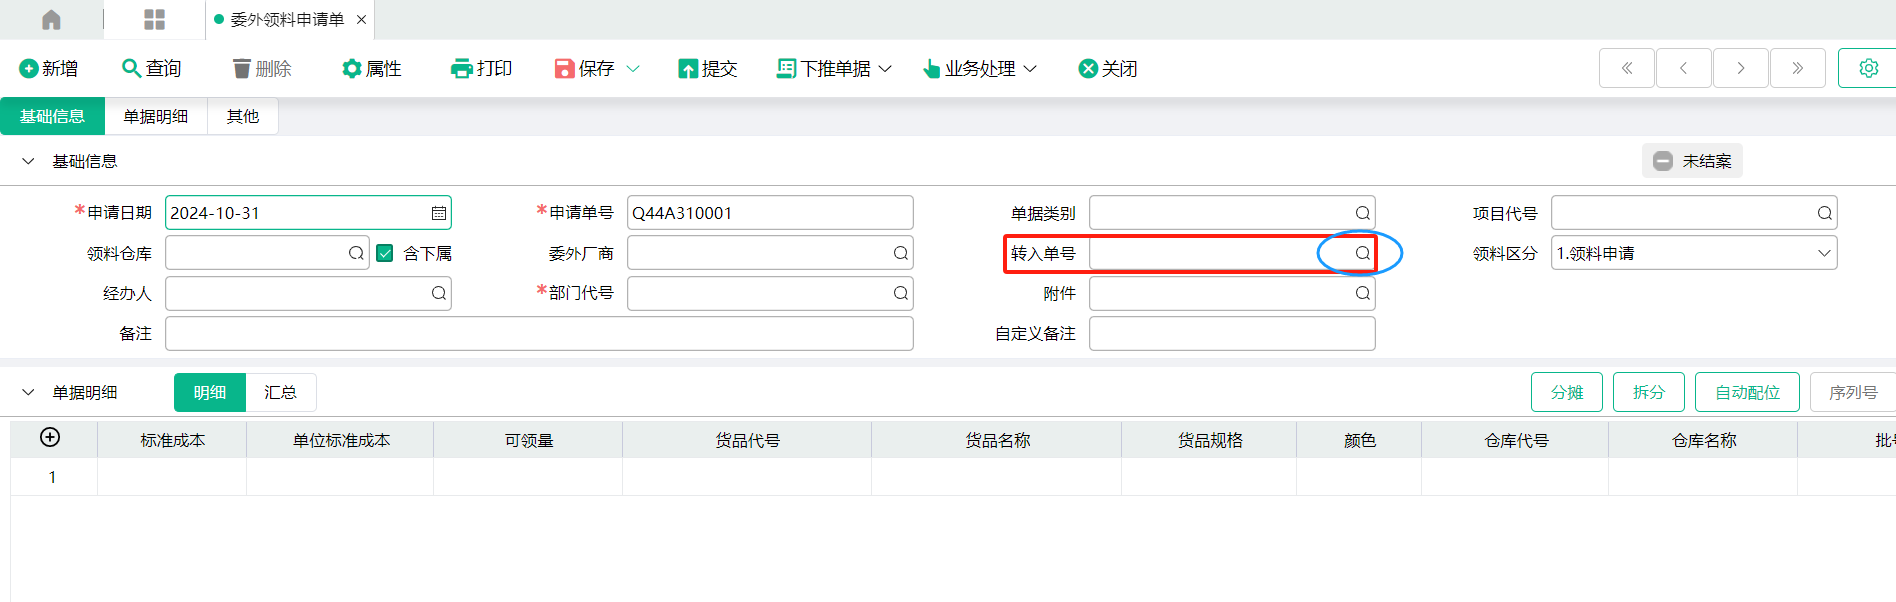This screenshot has height=602, width=1896.
Task: Expand the 领料区分 dropdown
Action: (1824, 253)
